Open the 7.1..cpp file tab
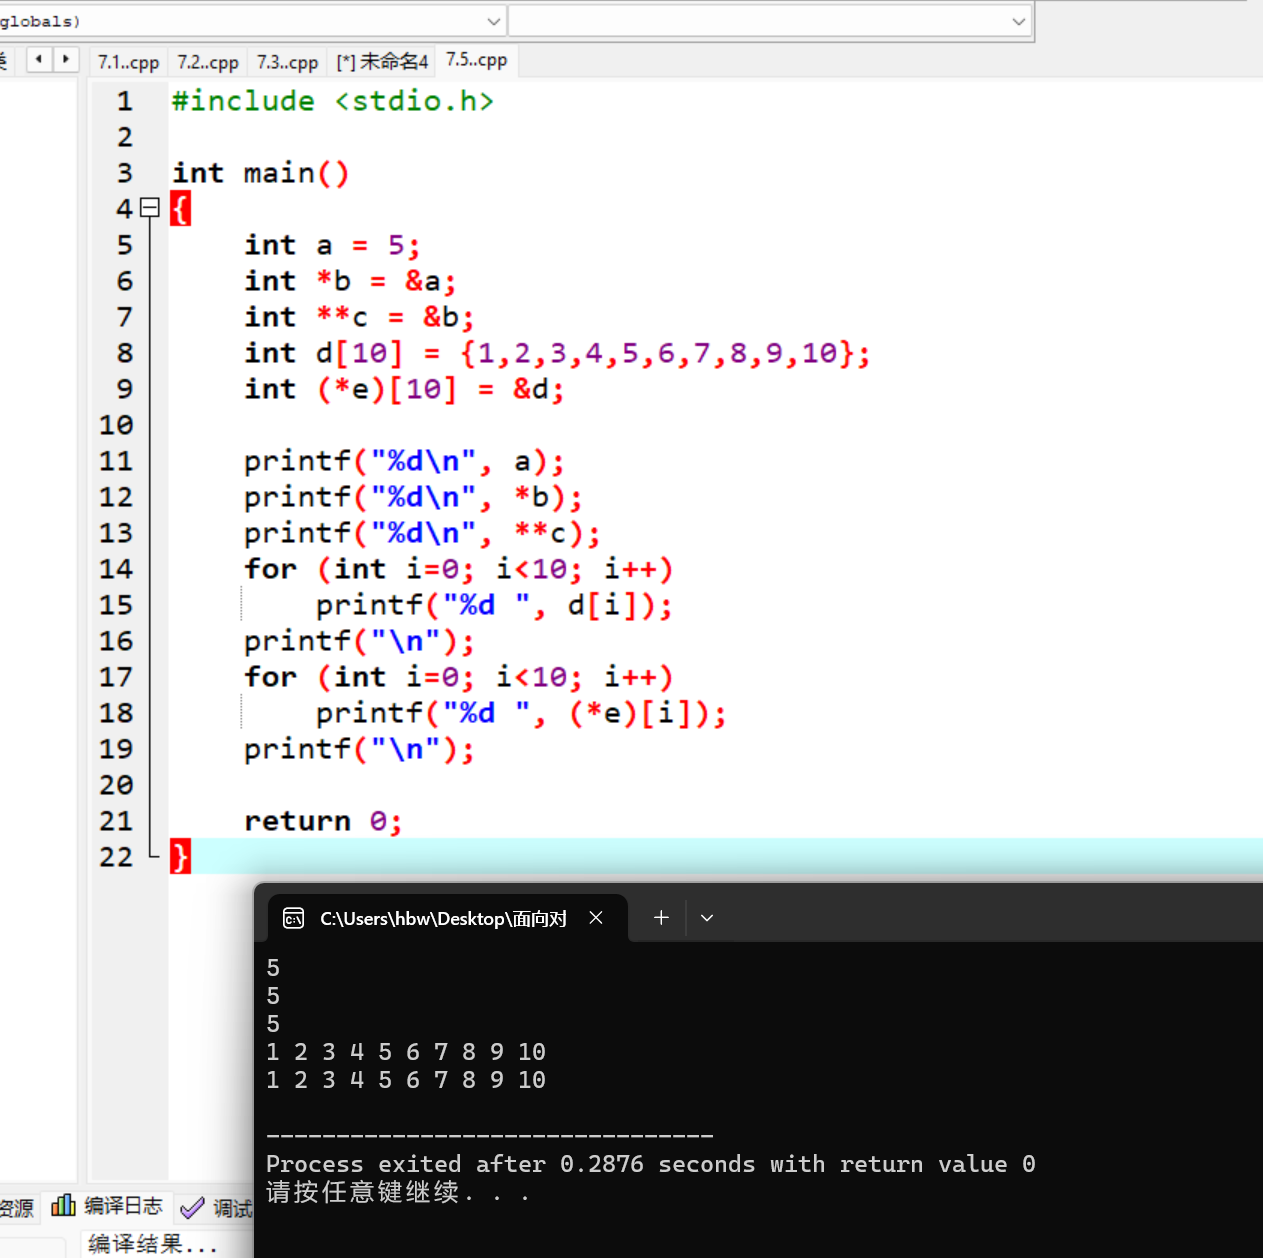This screenshot has width=1263, height=1258. click(x=128, y=62)
